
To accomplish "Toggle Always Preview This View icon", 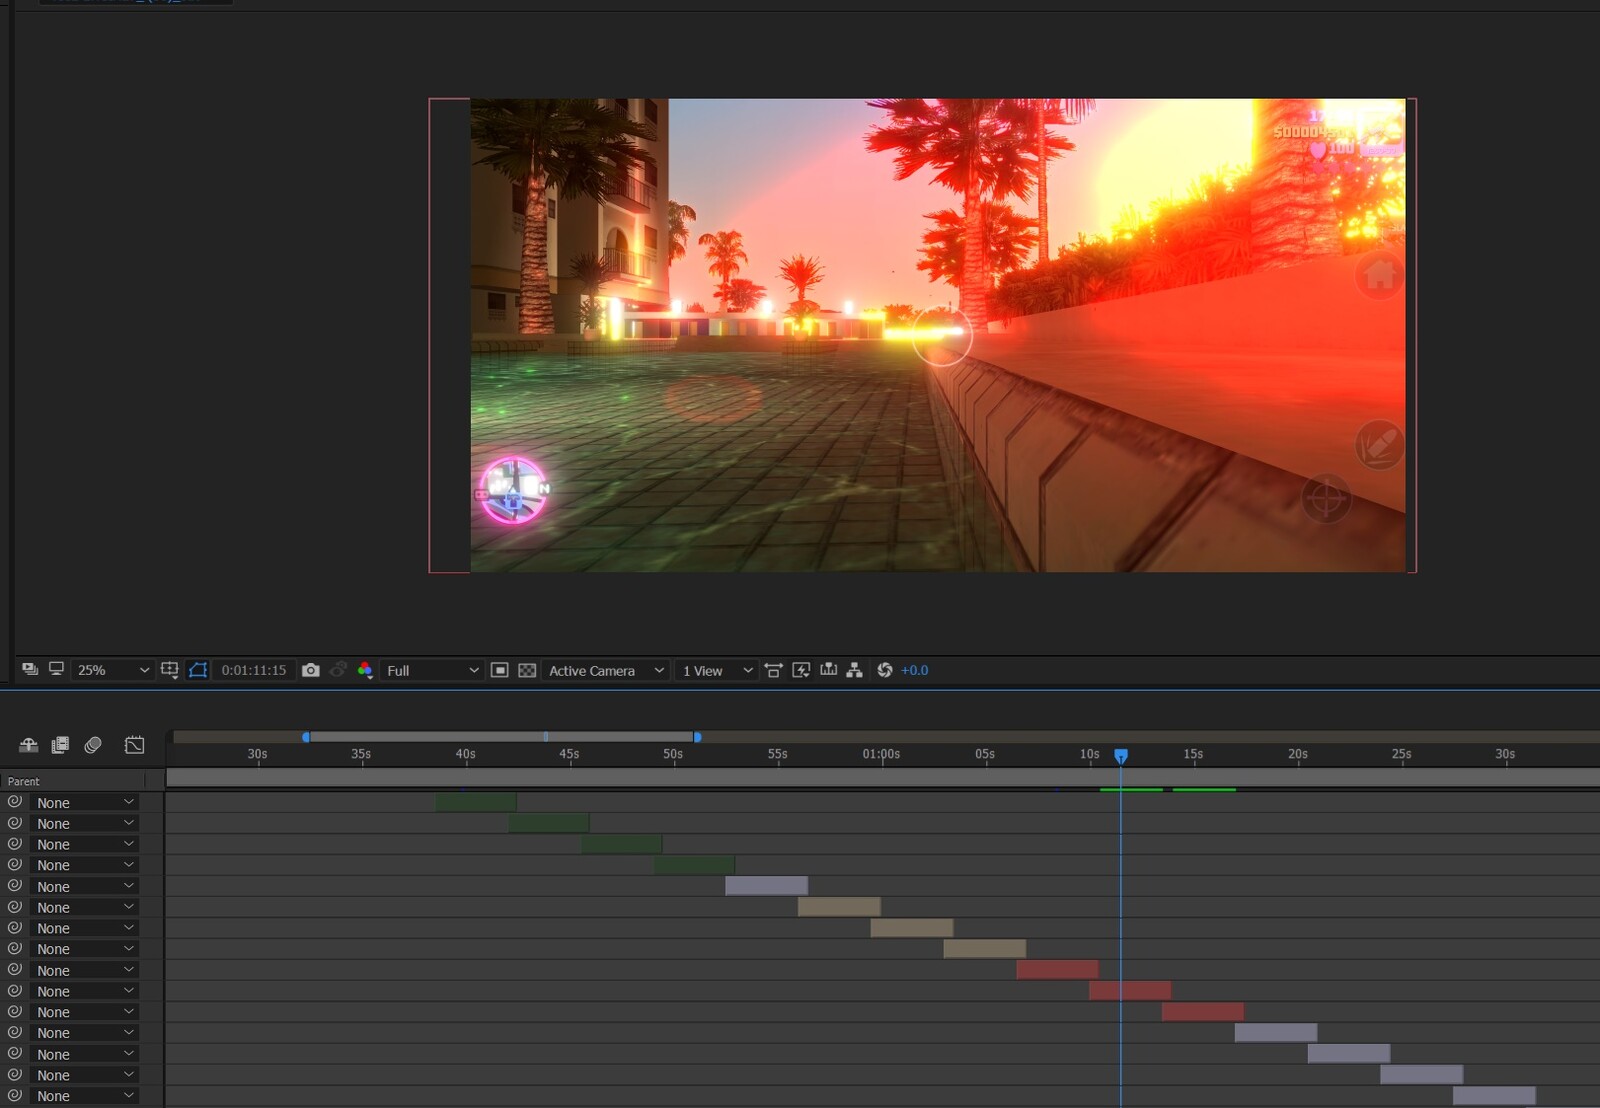I will pos(30,670).
